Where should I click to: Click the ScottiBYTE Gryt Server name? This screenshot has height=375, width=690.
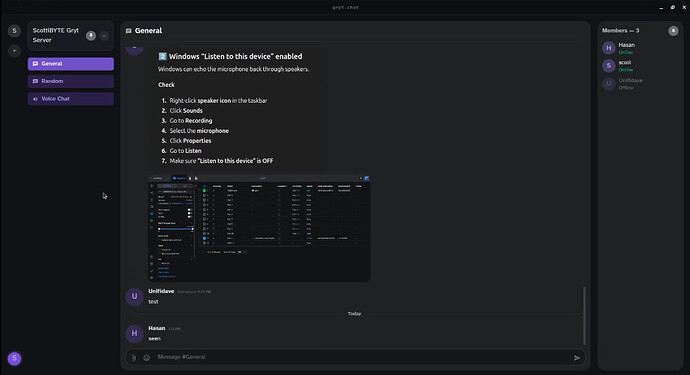click(55, 35)
